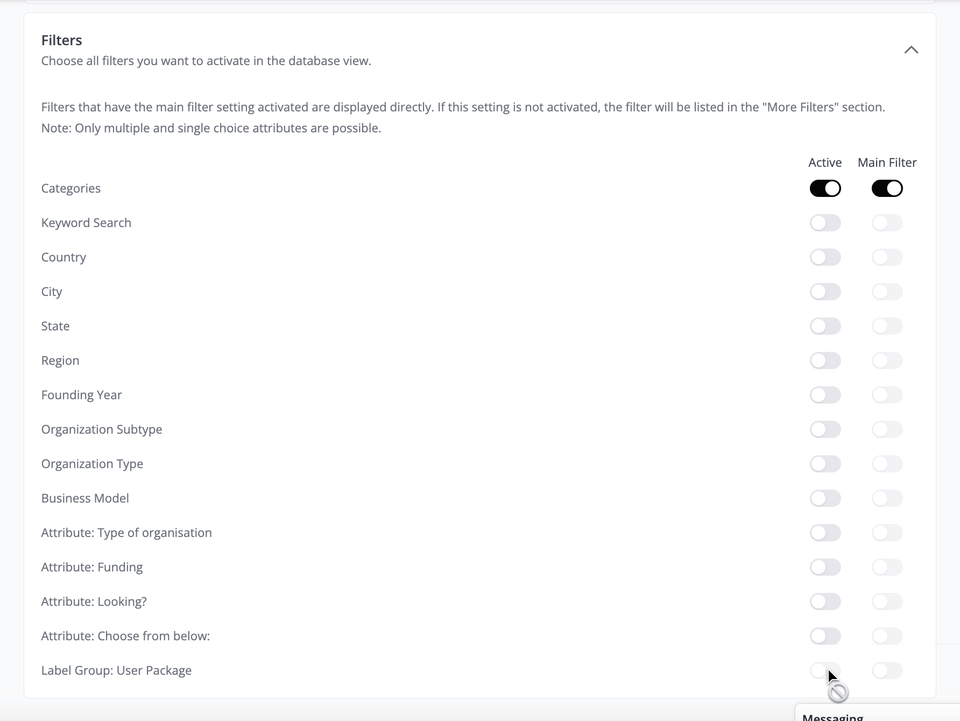Activate the Business Model filter toggle
The width and height of the screenshot is (960, 721).
coord(825,499)
